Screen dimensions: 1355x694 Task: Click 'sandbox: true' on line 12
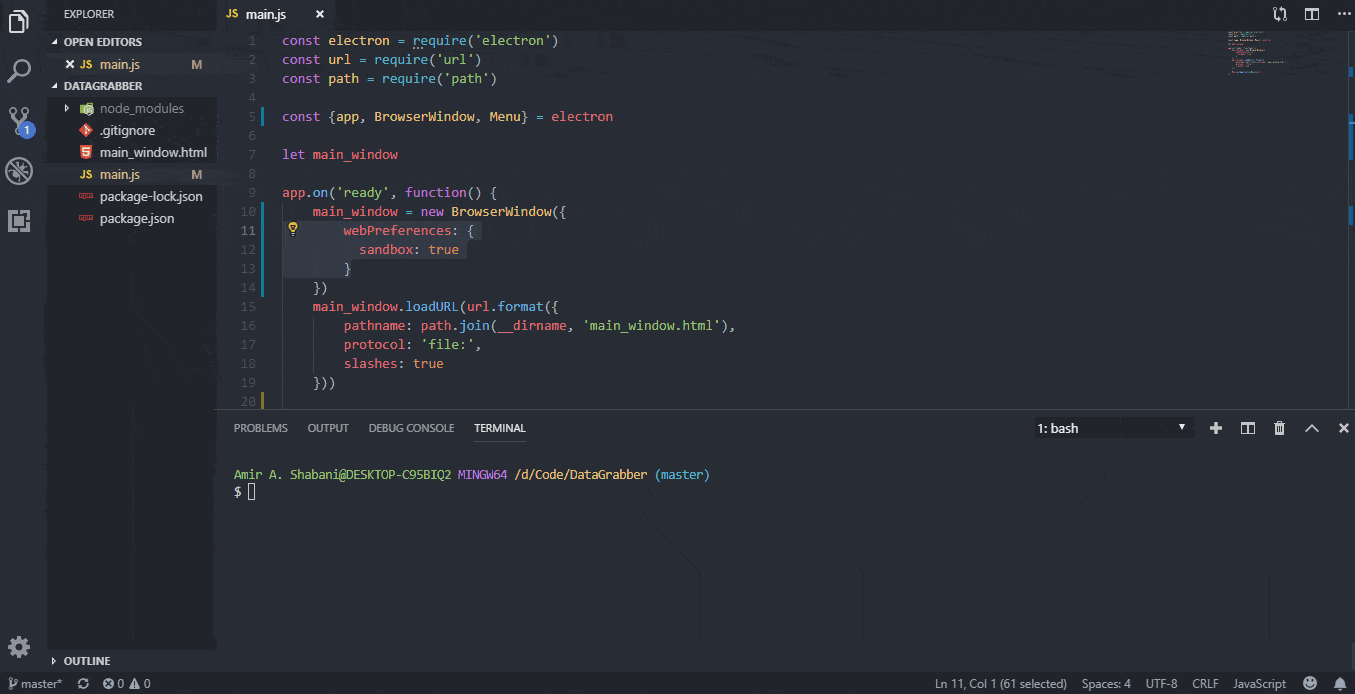point(409,250)
